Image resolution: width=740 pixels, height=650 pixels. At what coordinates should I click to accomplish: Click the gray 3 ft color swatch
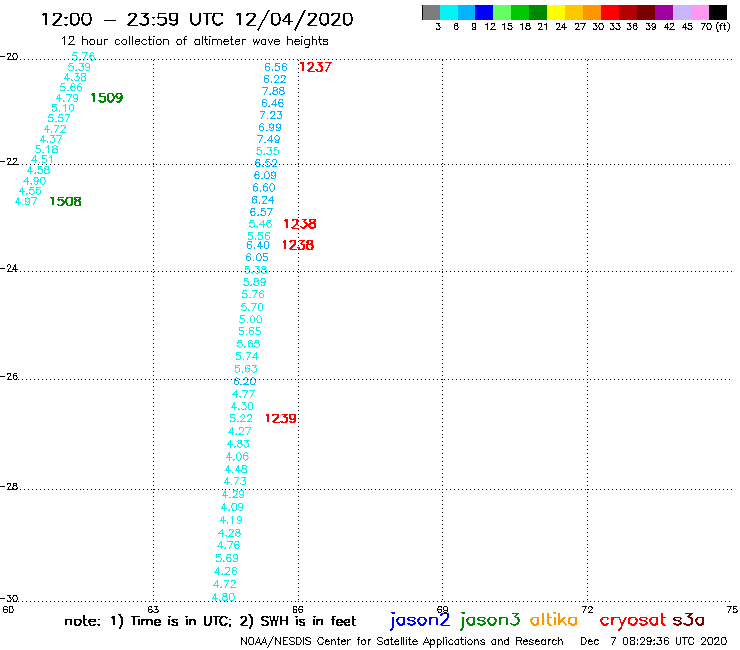tap(431, 12)
